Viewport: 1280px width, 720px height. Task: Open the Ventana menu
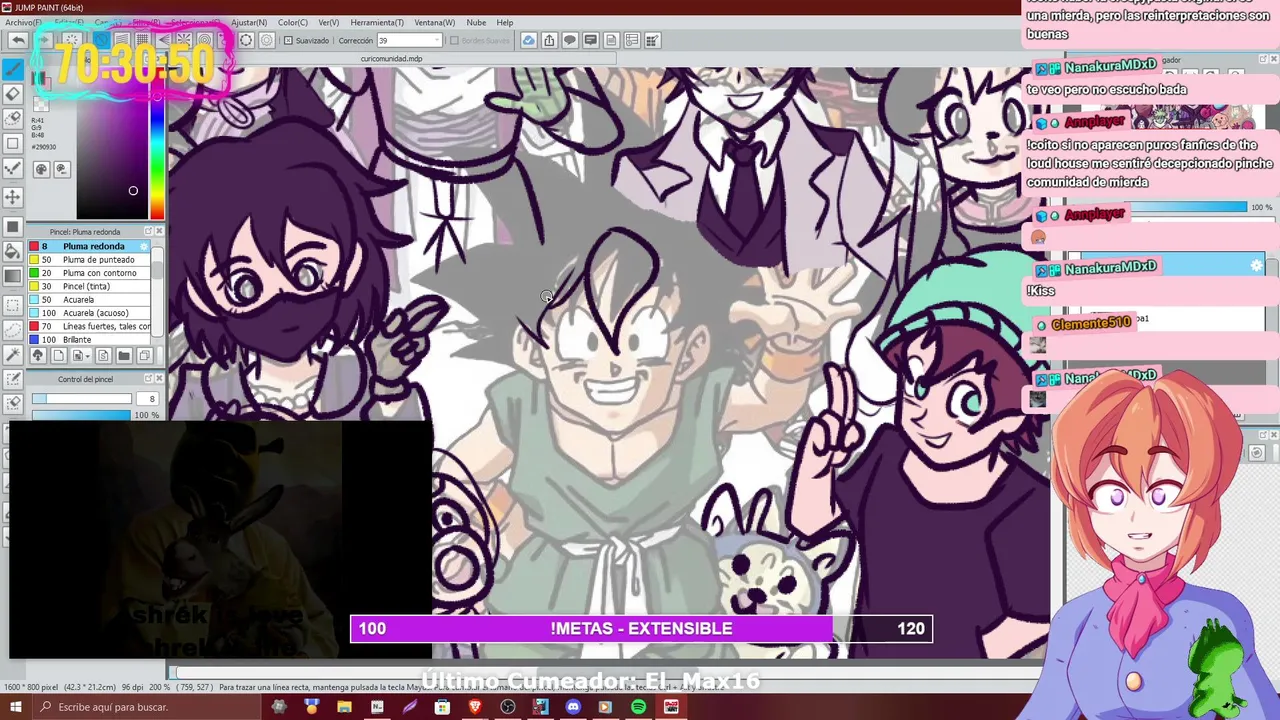tap(434, 22)
